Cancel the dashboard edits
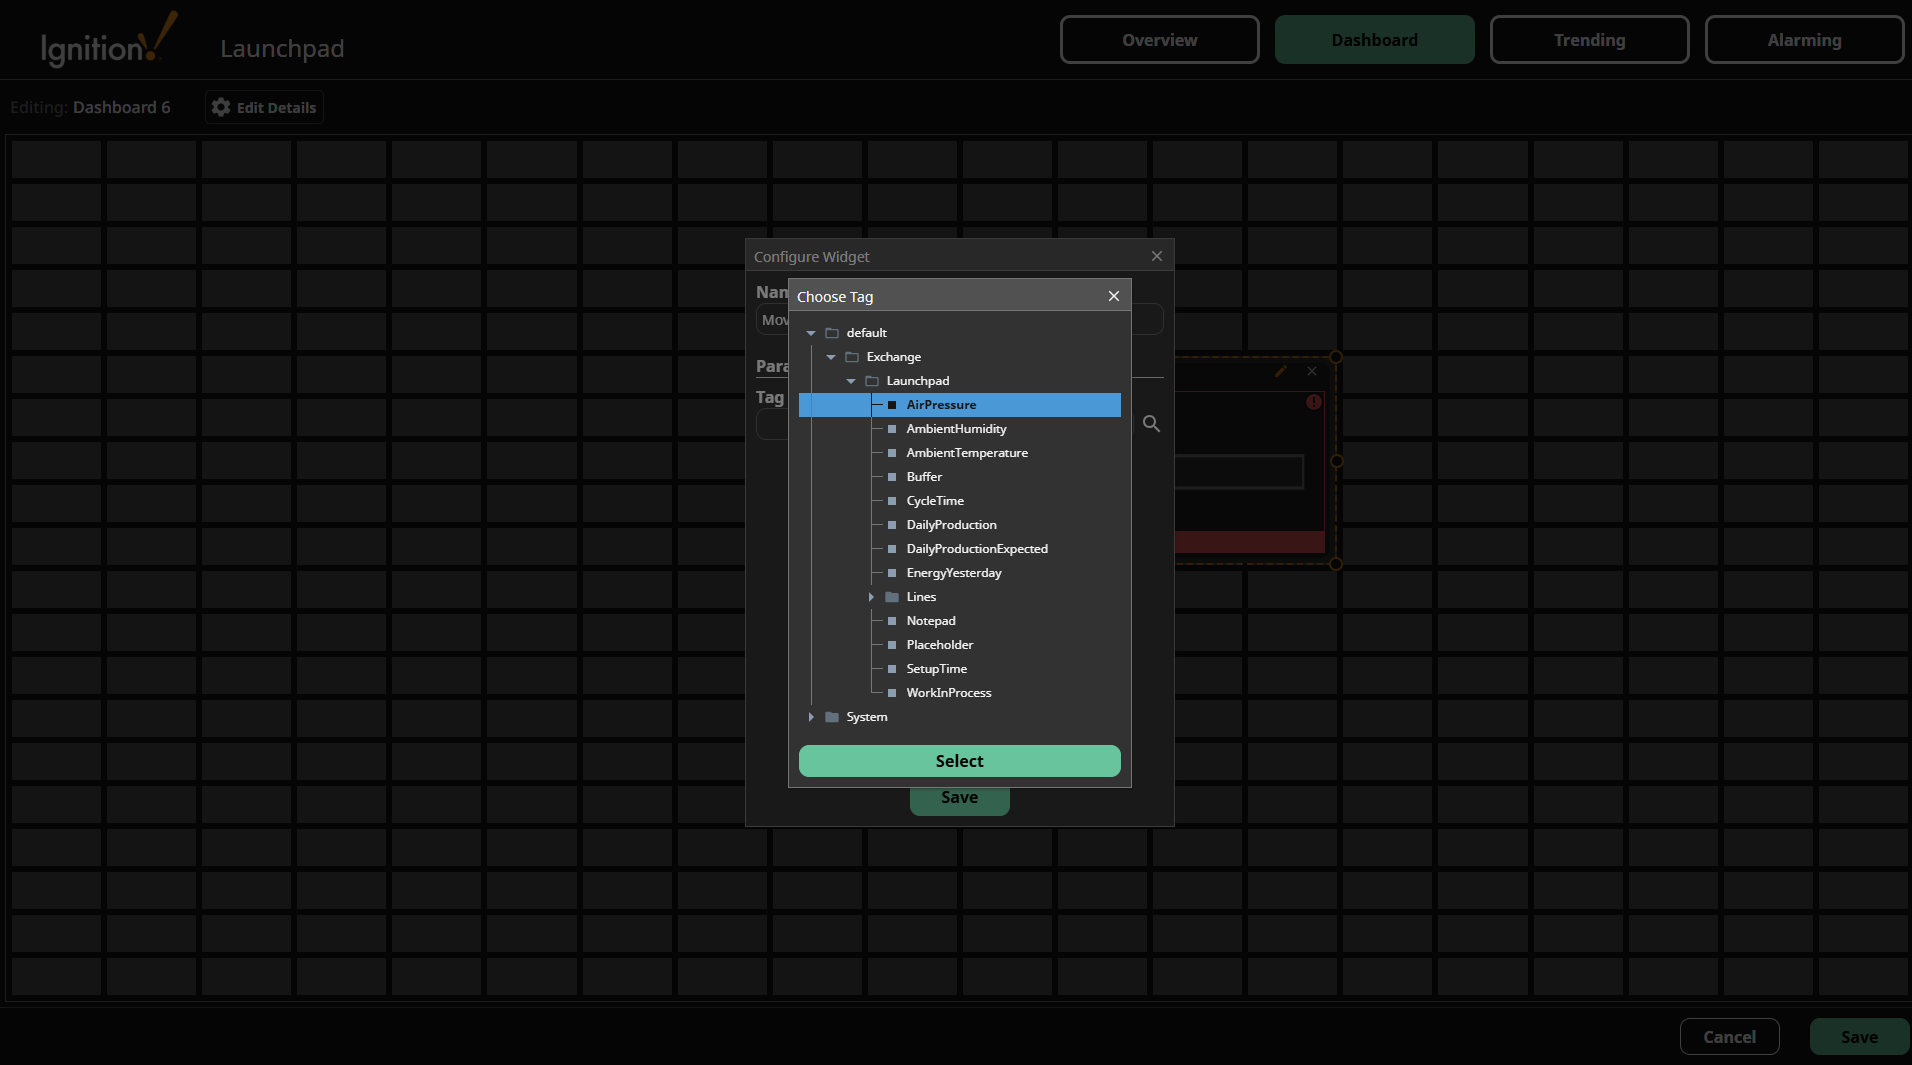Viewport: 1912px width, 1065px height. (x=1728, y=1036)
